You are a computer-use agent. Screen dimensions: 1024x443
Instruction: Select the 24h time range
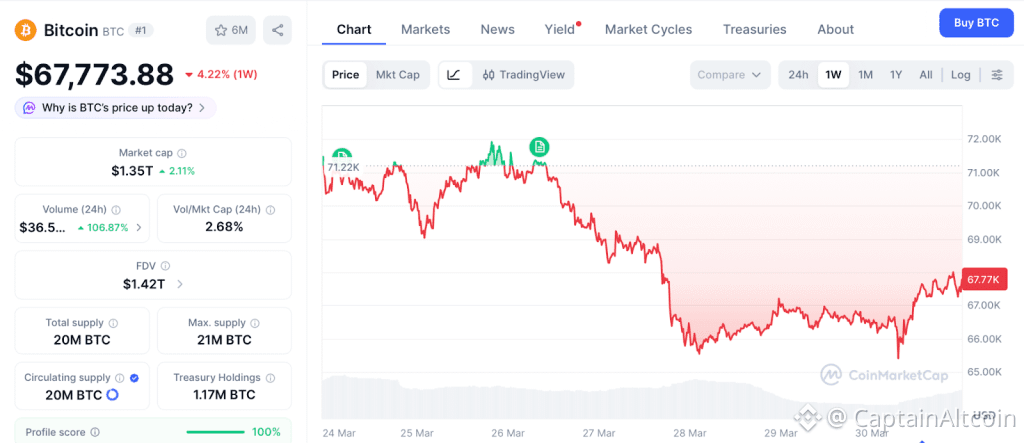tap(798, 75)
